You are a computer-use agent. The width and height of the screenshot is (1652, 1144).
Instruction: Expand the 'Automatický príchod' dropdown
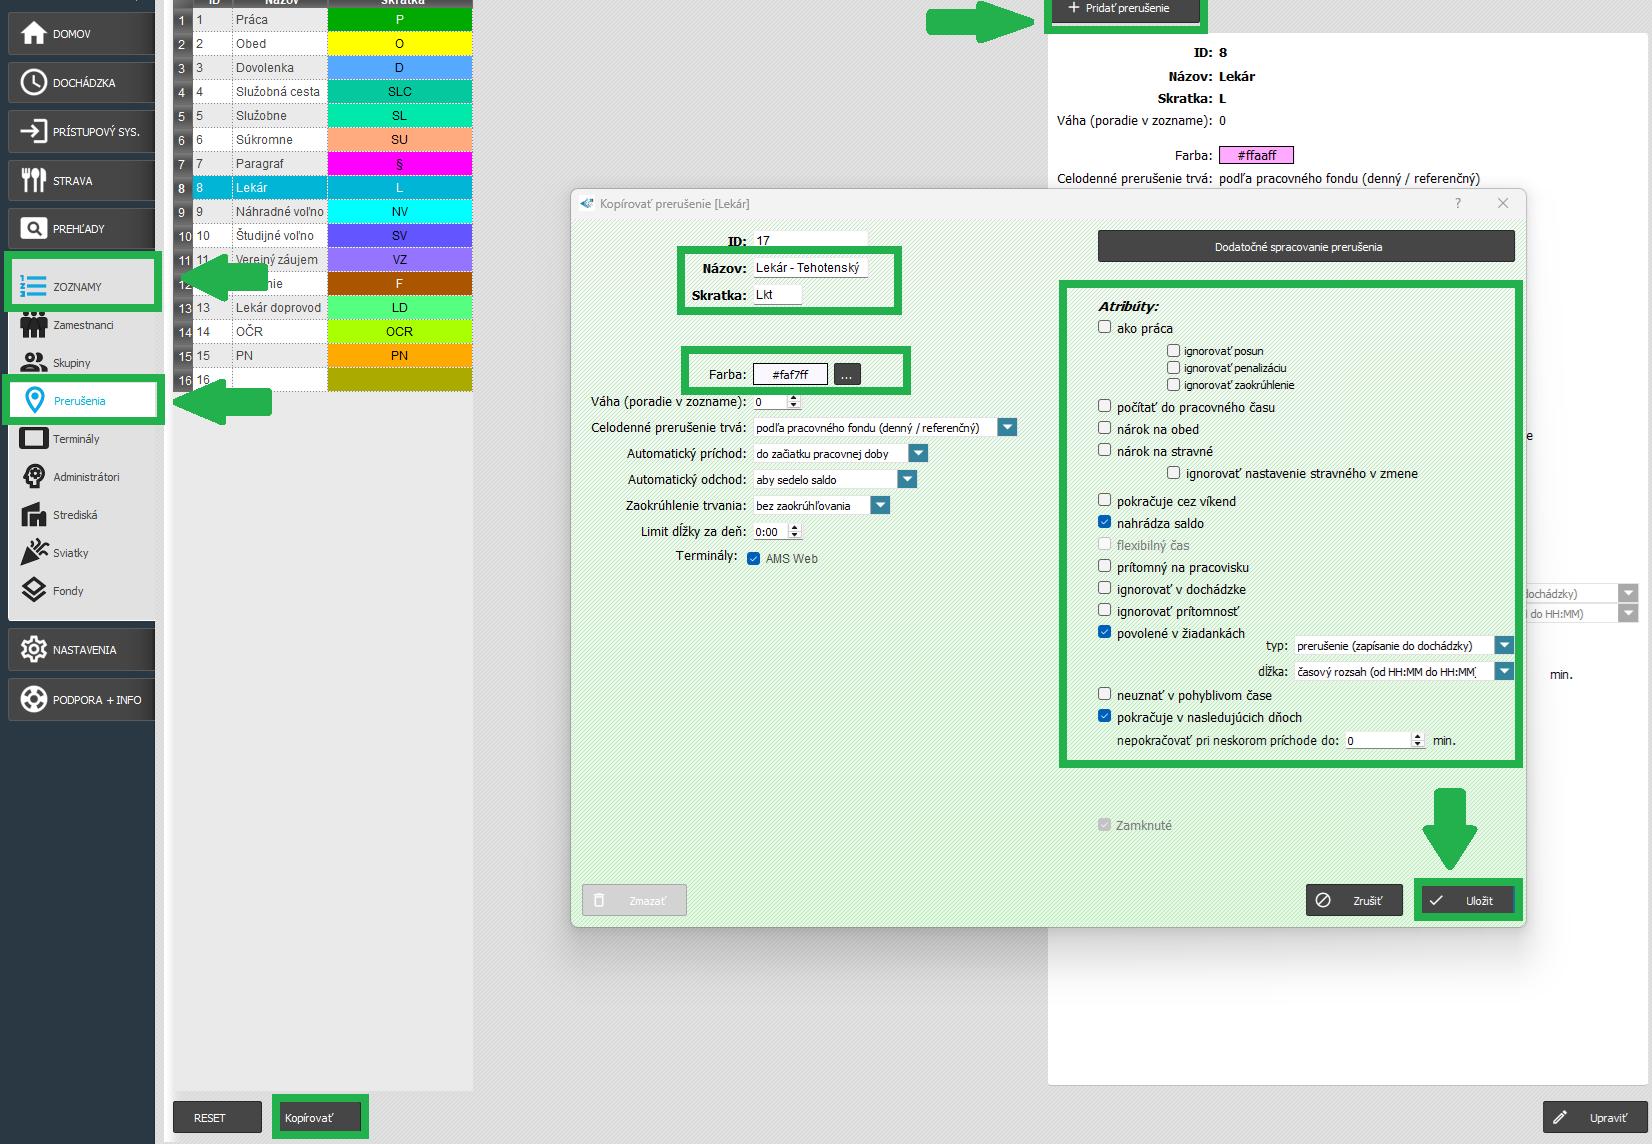coord(918,454)
